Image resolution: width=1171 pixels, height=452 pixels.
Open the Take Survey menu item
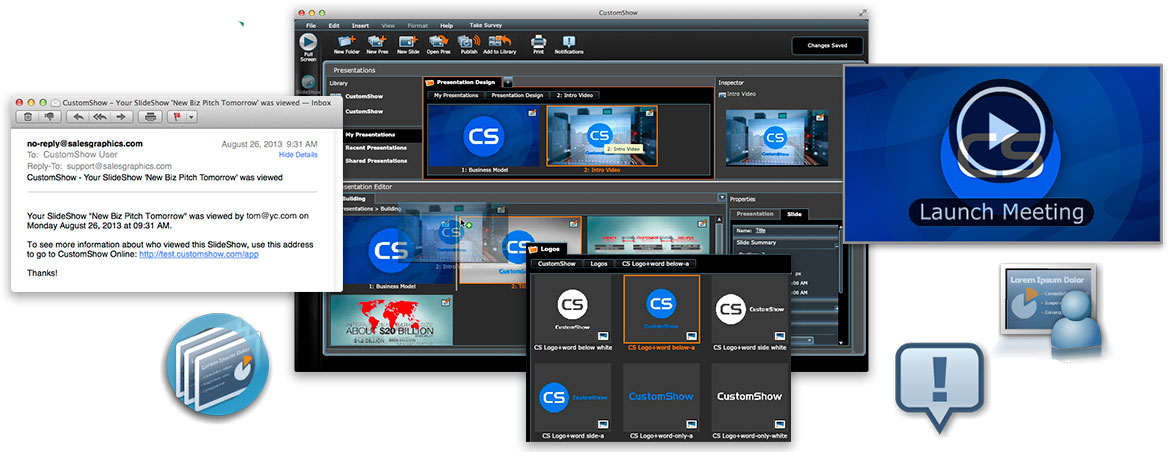coord(485,24)
